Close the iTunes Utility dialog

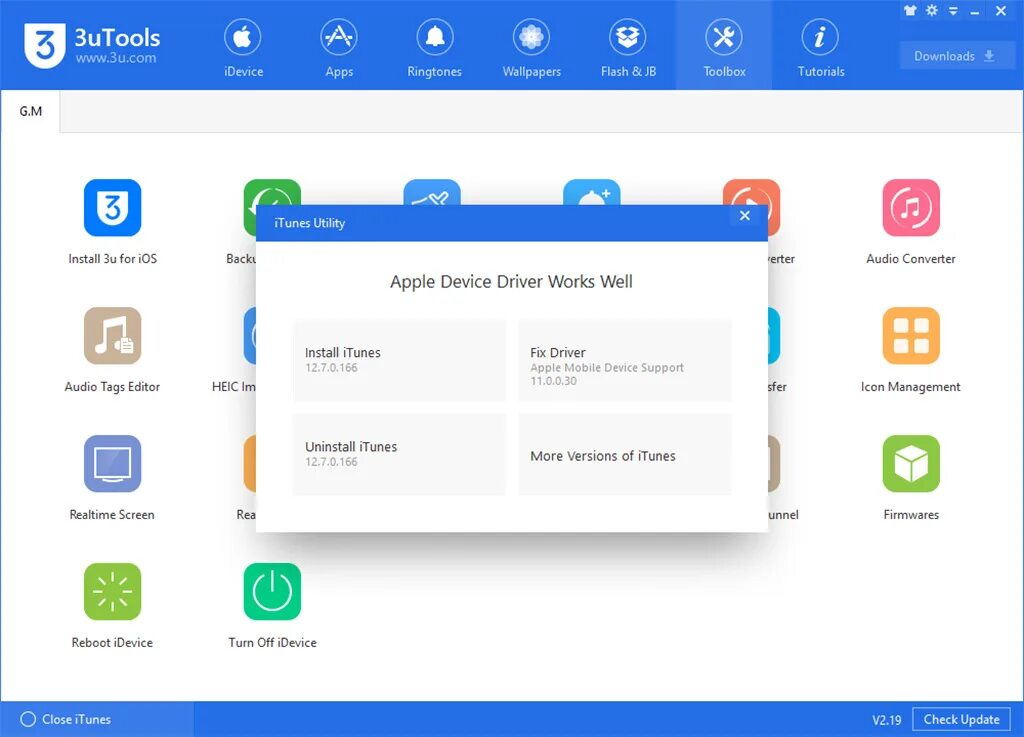(x=744, y=215)
